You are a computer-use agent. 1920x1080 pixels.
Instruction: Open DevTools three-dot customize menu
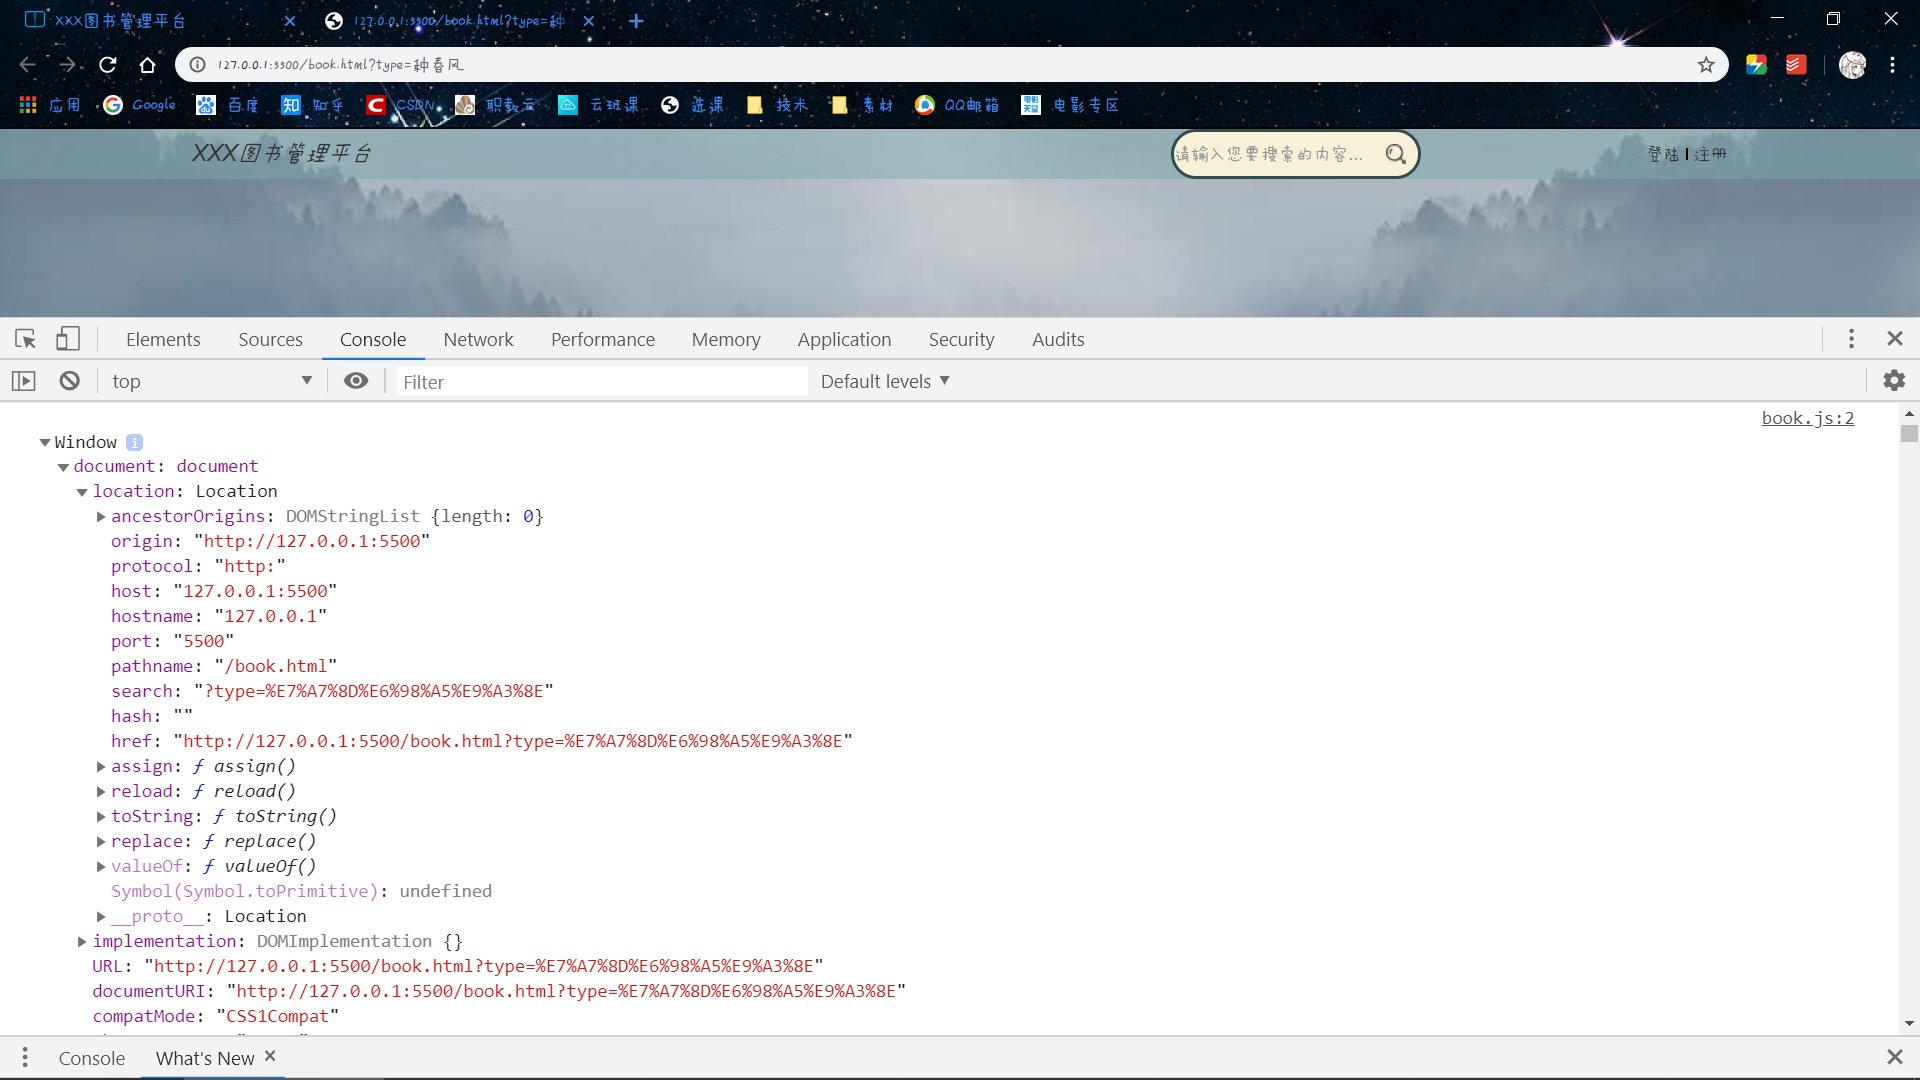[1851, 339]
